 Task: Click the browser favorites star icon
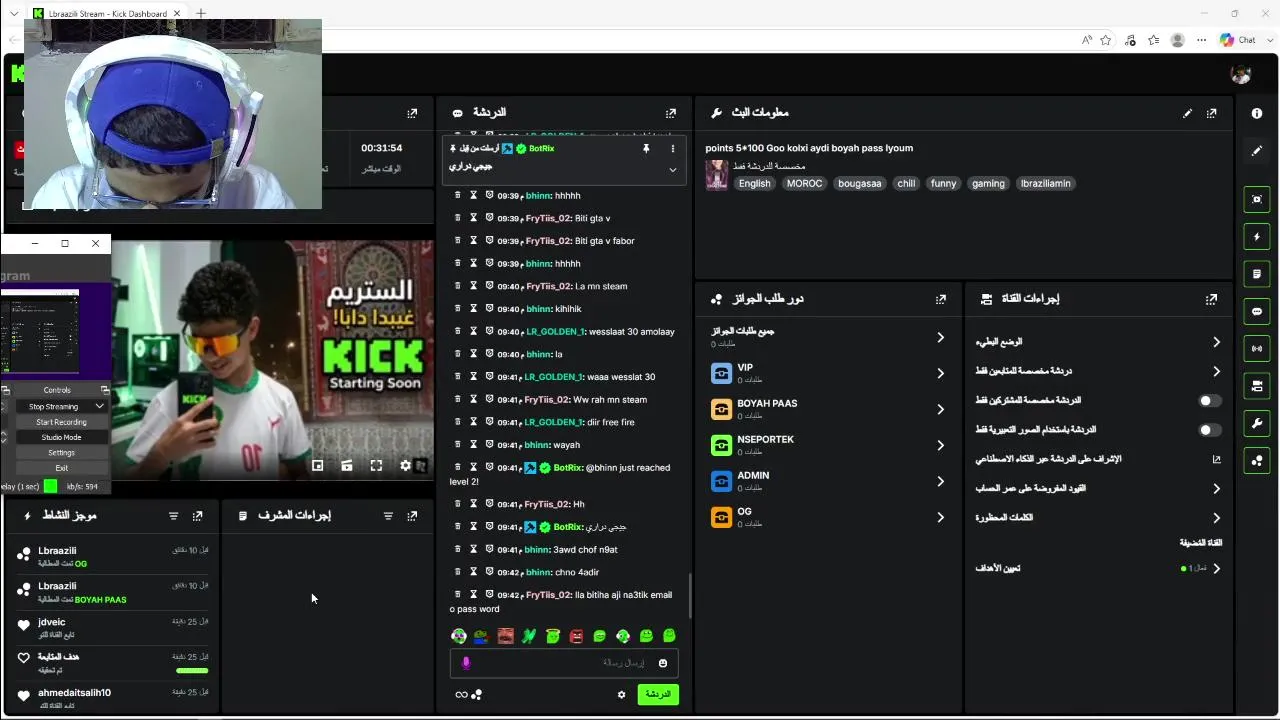tap(1106, 40)
